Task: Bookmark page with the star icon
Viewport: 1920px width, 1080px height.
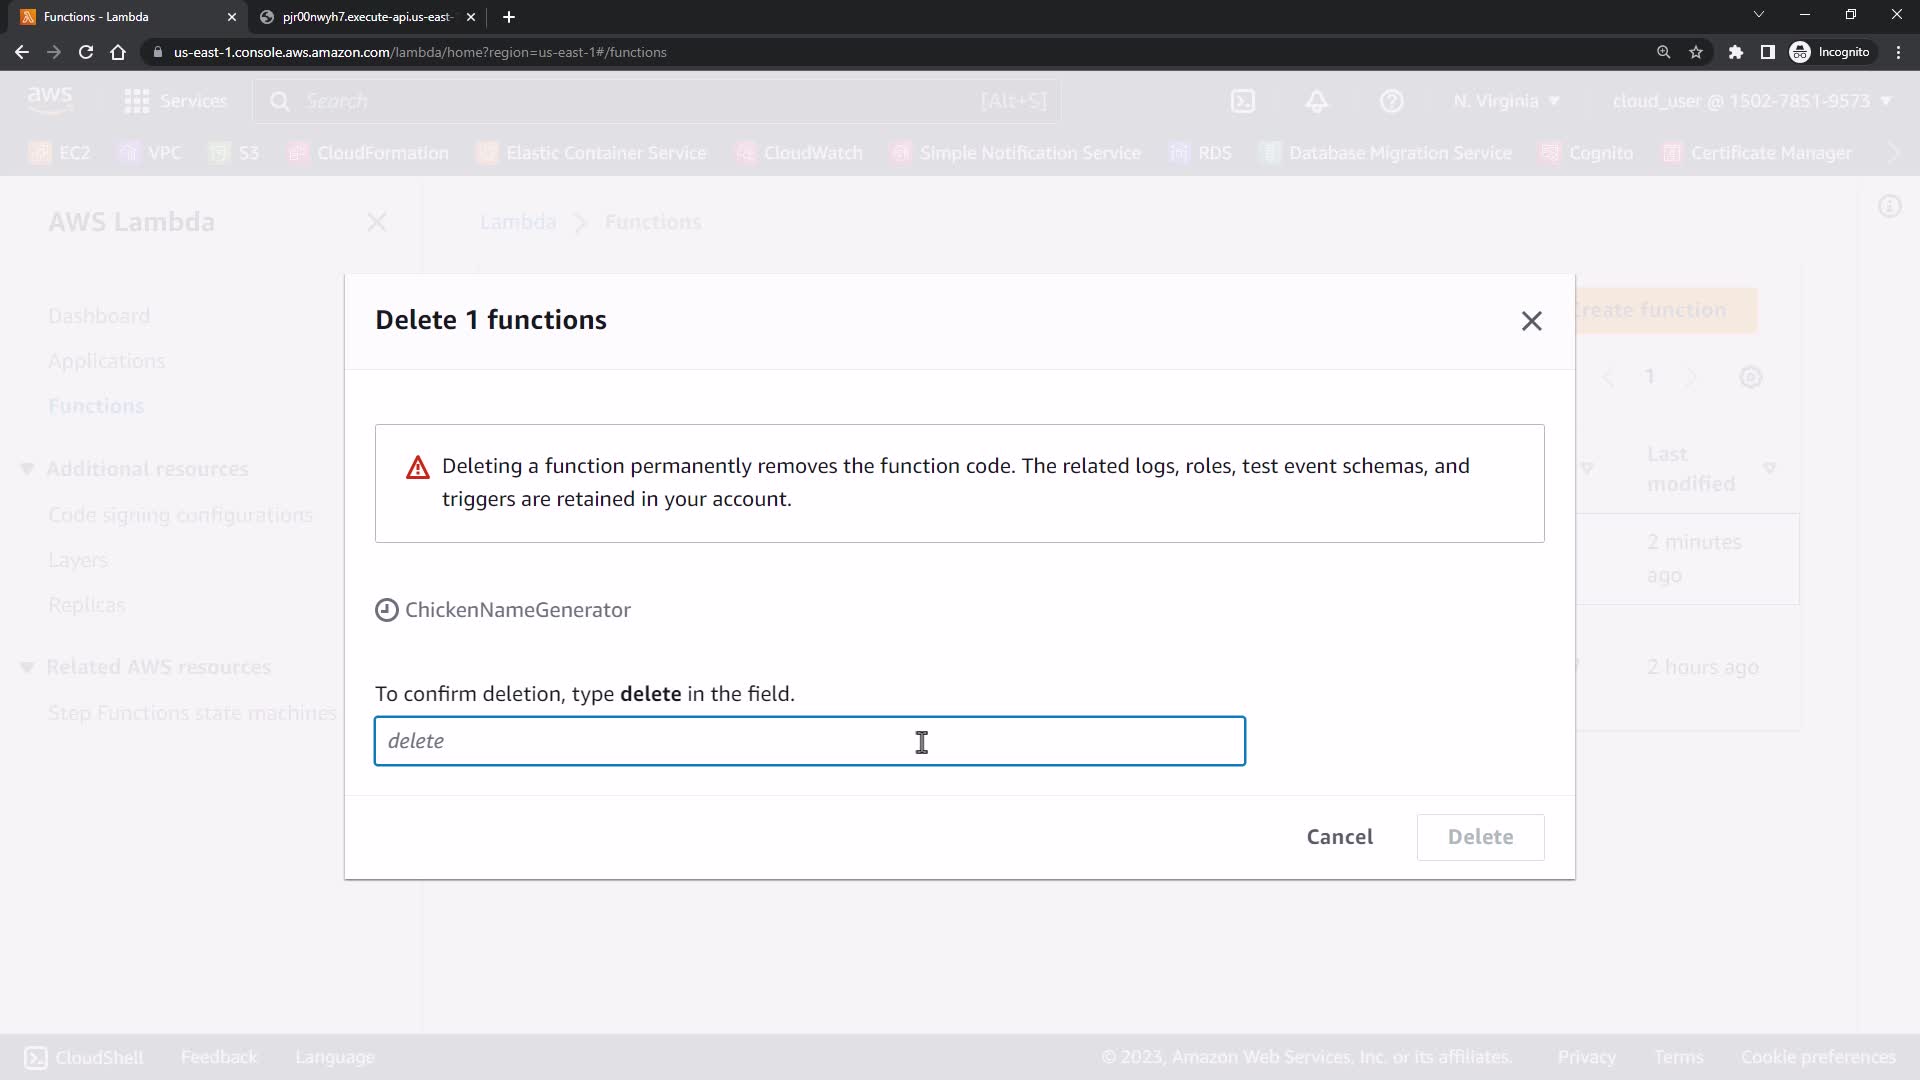Action: coord(1696,52)
